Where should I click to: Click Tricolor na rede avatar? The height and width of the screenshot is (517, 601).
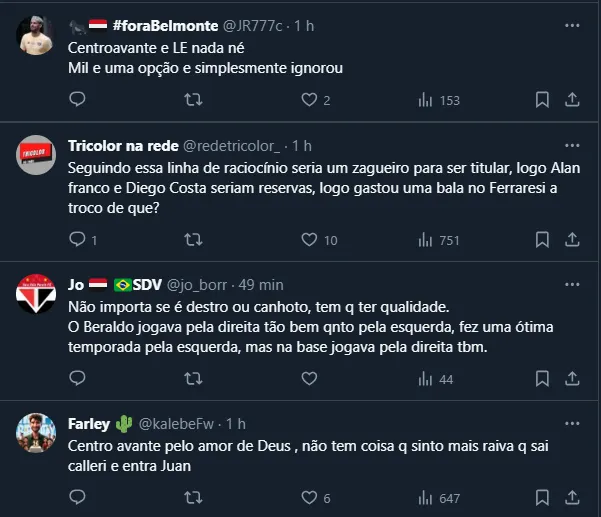click(x=36, y=155)
